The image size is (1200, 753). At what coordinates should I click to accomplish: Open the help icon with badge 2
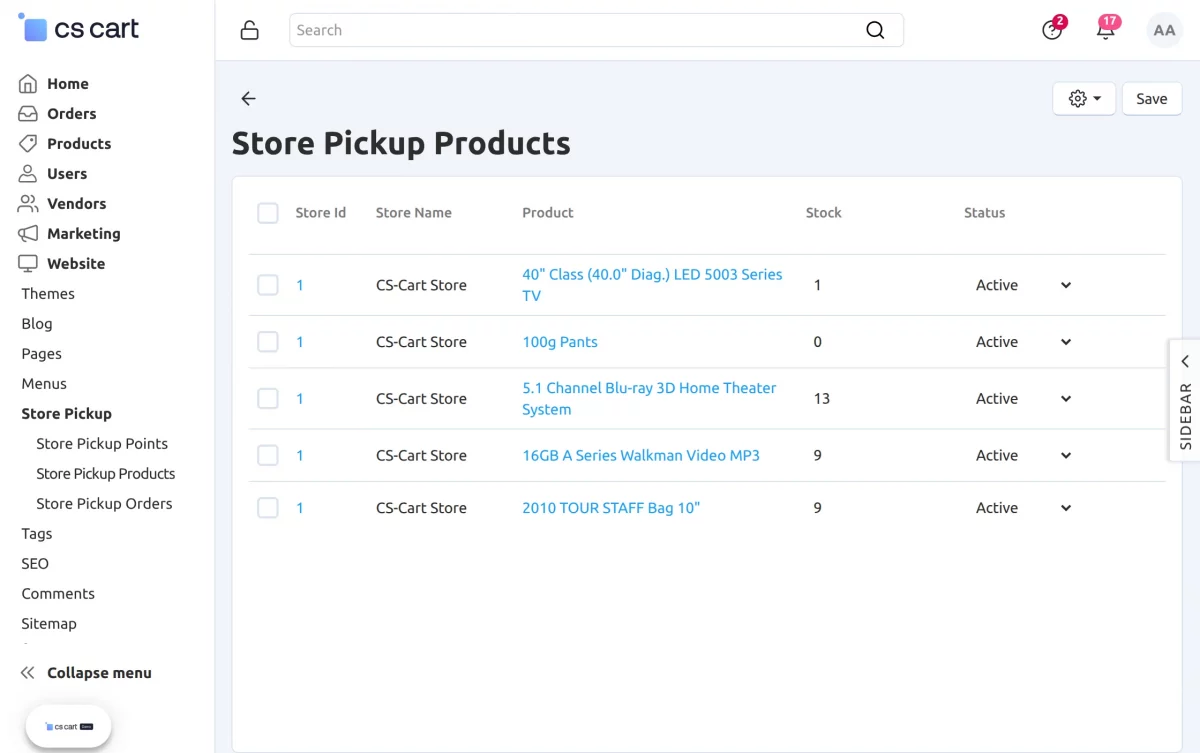(x=1052, y=29)
